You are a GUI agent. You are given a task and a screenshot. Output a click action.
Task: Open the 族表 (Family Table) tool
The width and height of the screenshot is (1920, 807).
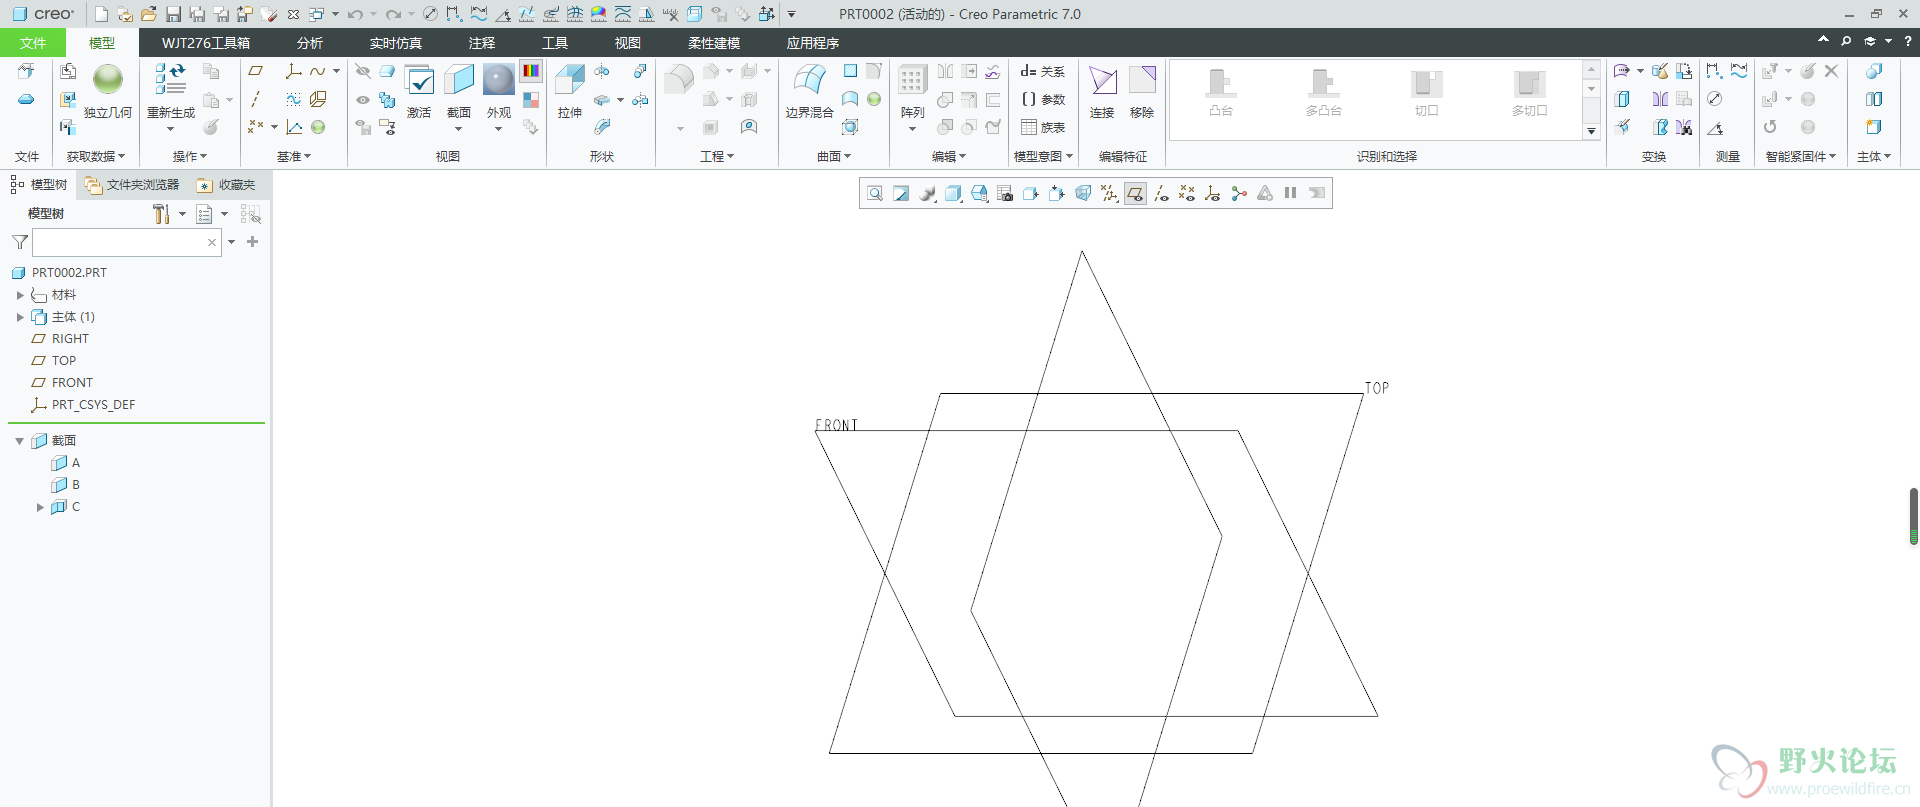pos(1043,127)
